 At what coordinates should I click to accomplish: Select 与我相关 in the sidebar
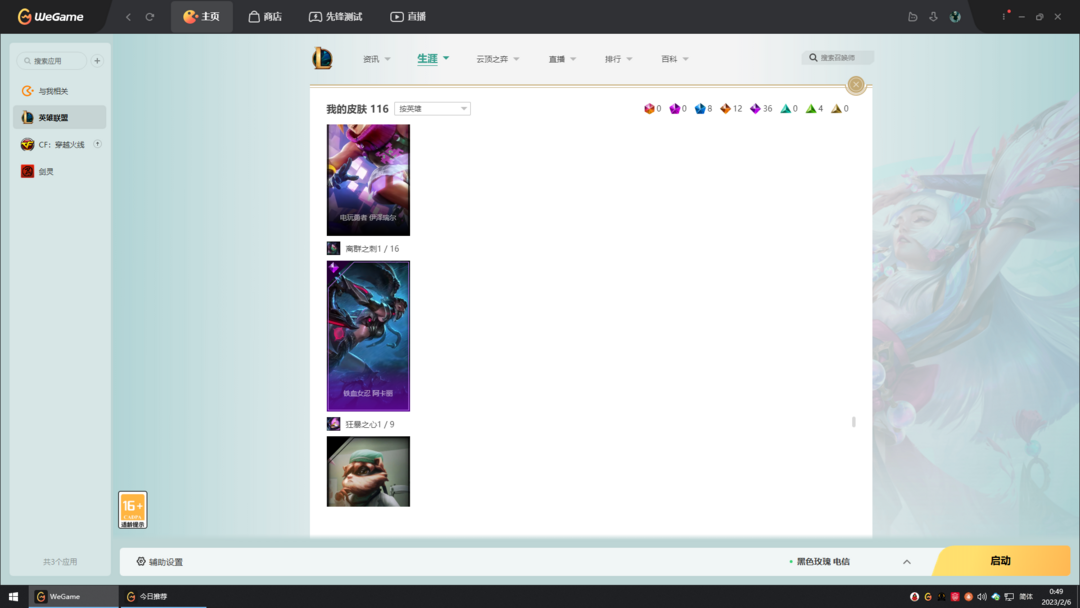click(x=60, y=91)
